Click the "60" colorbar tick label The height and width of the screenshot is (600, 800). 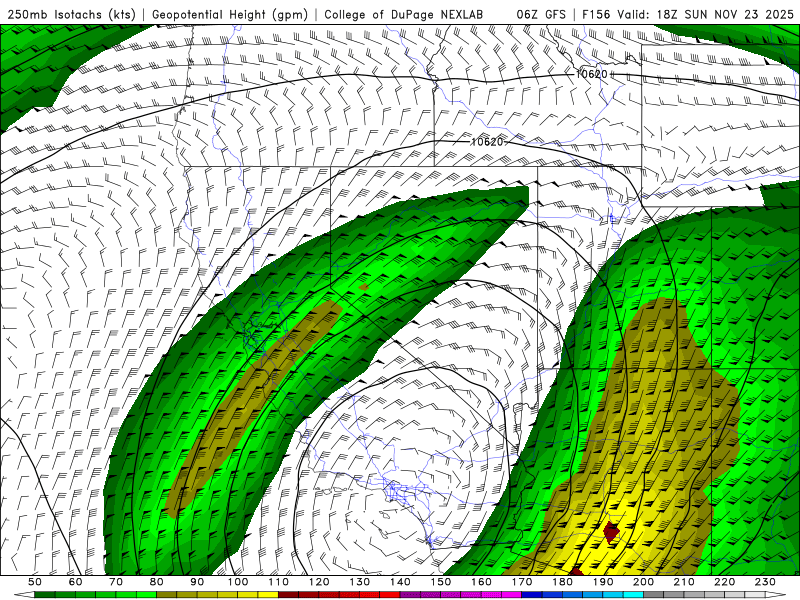[x=76, y=582]
